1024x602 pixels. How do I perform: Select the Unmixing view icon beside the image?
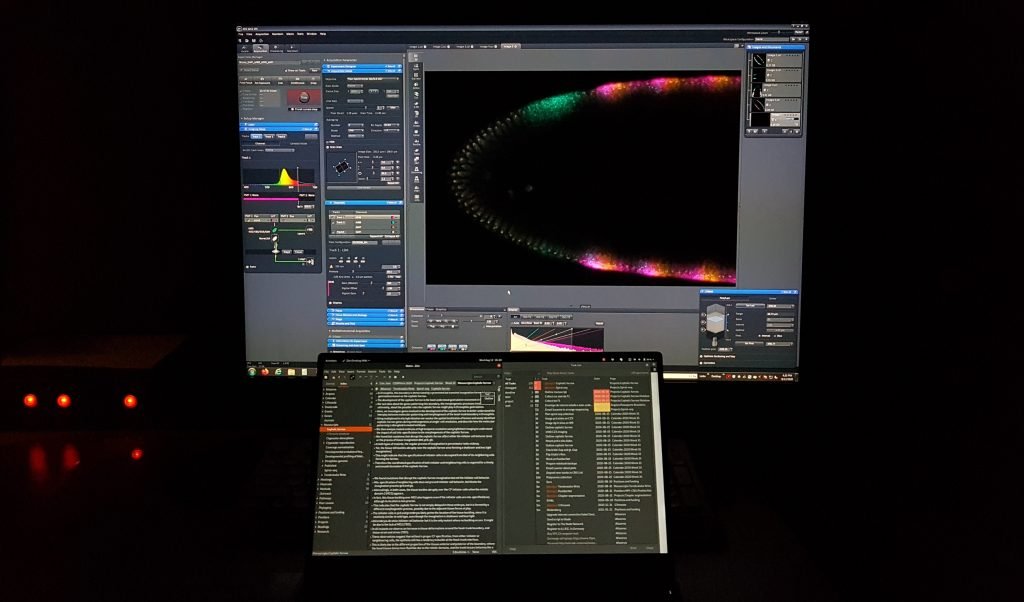[416, 170]
